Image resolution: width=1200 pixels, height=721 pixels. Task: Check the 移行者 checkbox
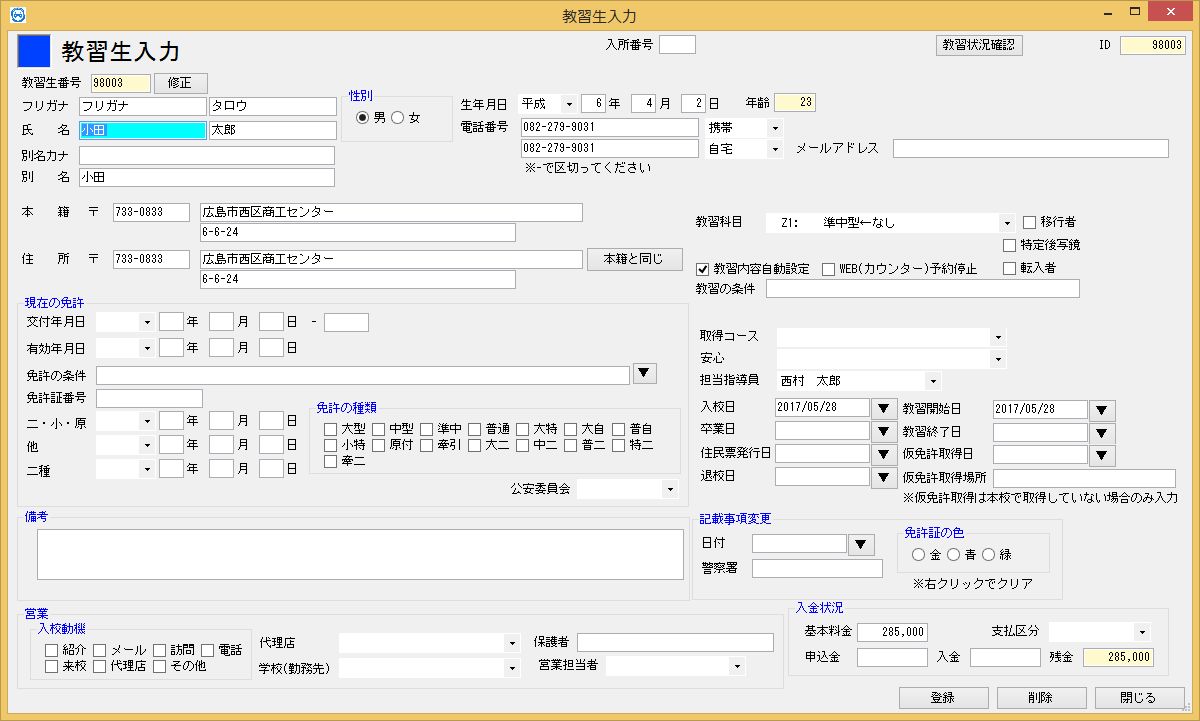click(1029, 222)
